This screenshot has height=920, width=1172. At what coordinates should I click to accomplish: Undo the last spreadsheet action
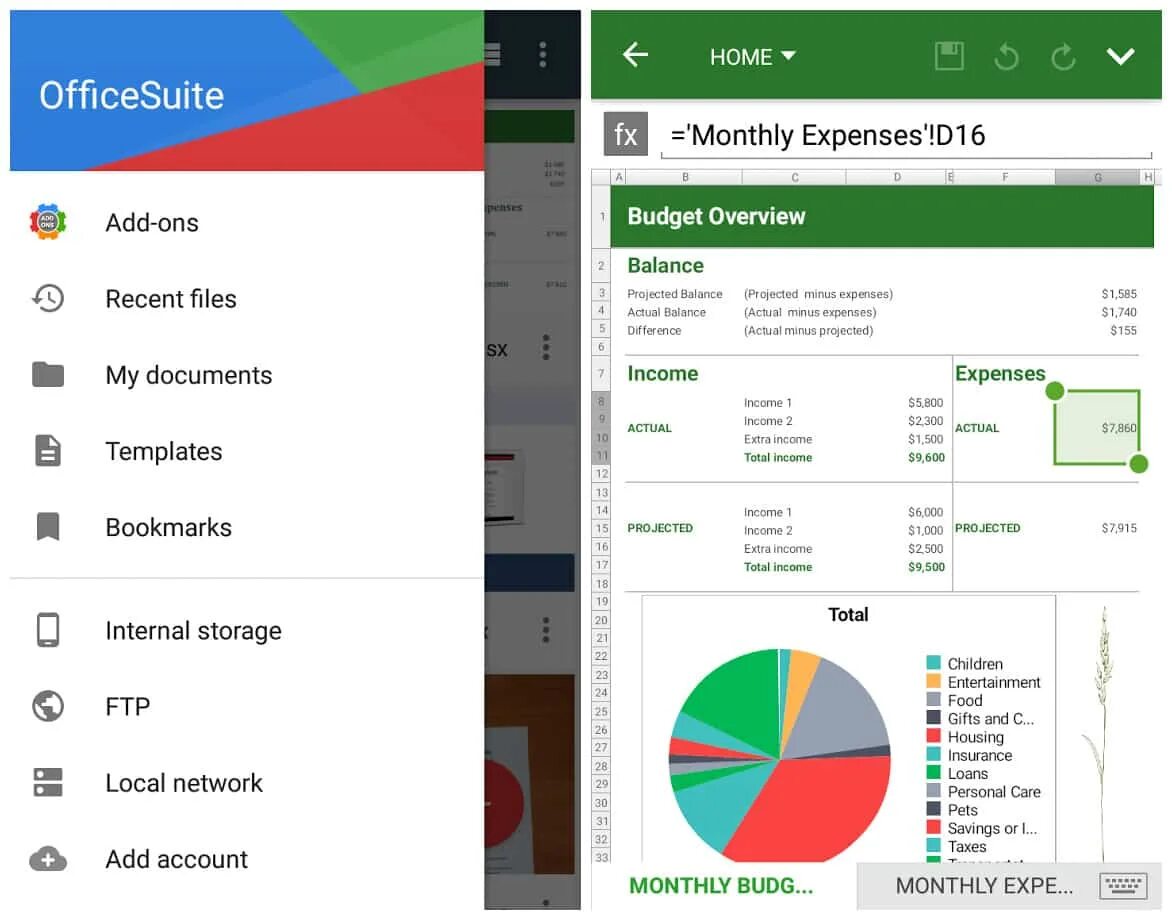[x=1007, y=56]
